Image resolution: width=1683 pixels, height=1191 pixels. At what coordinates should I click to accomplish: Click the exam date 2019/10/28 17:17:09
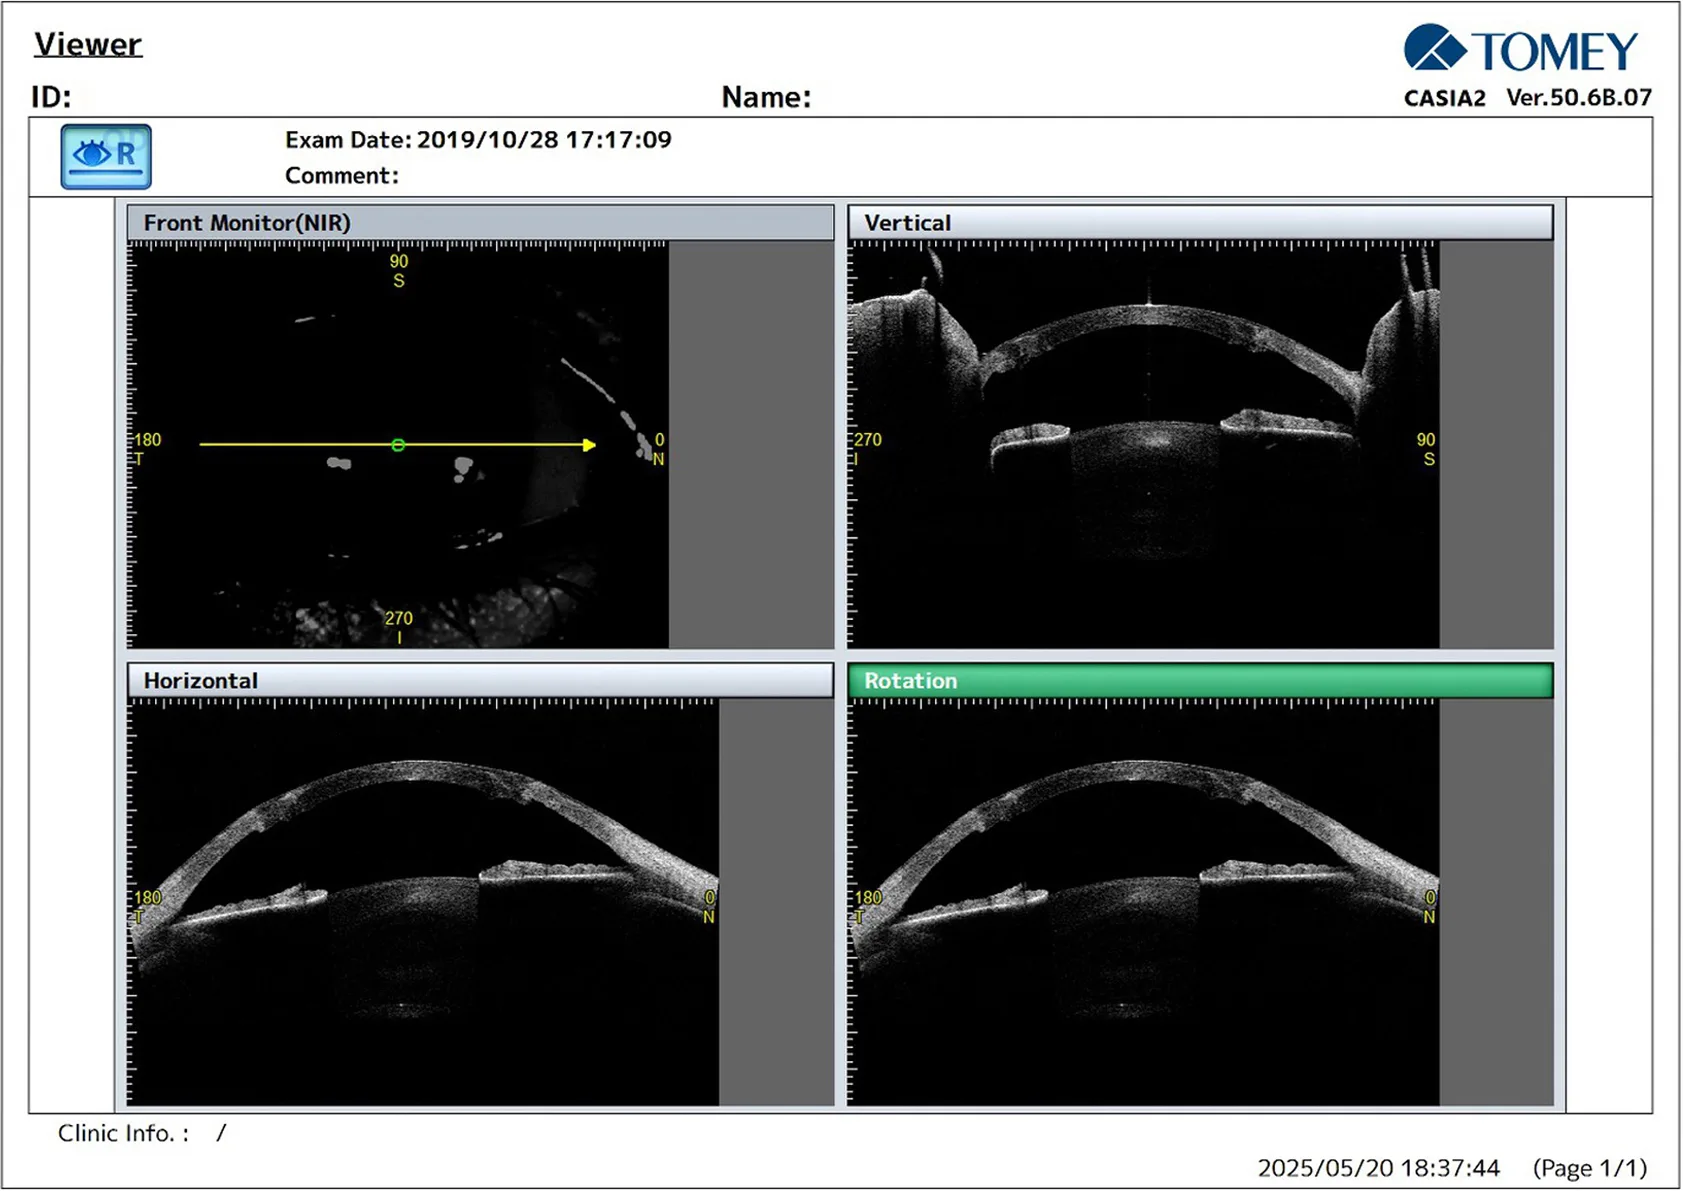tap(544, 140)
